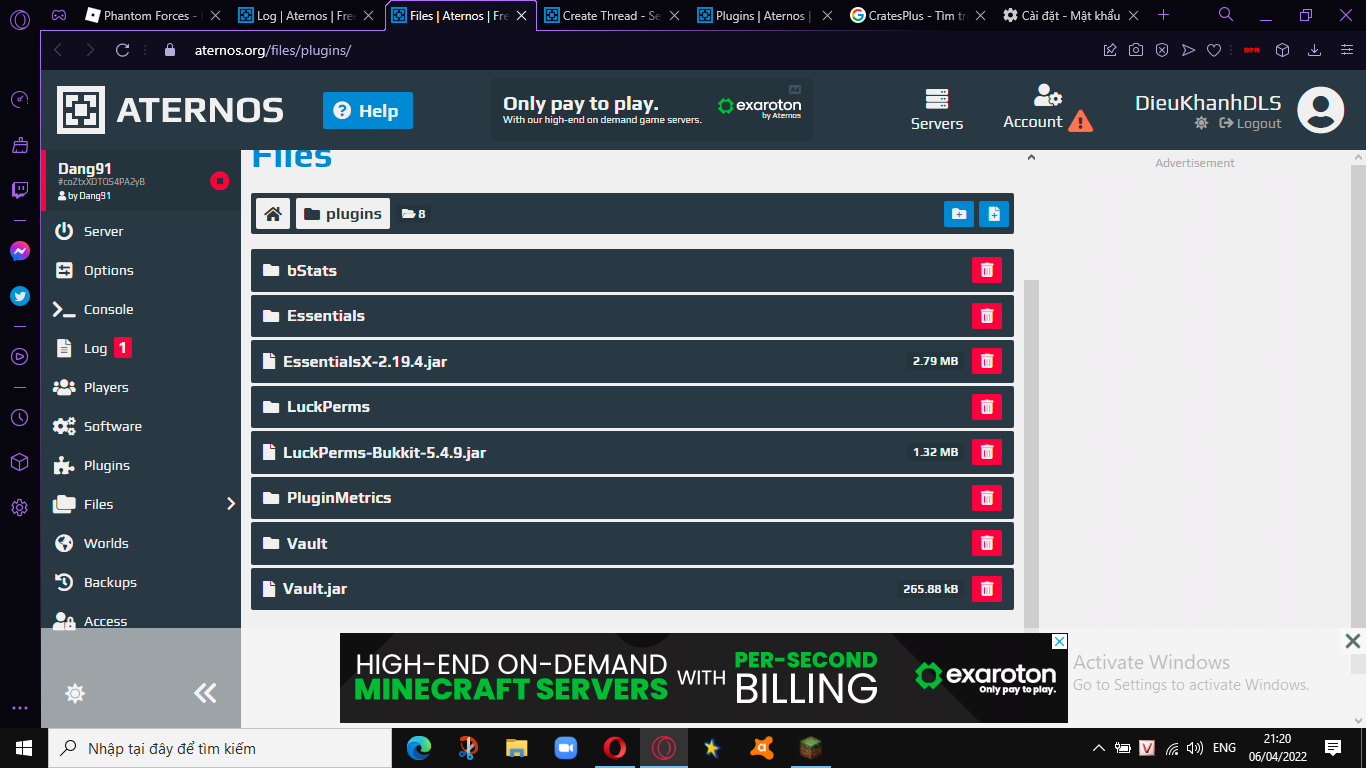Image resolution: width=1366 pixels, height=768 pixels.
Task: Open Twitter in the Opera sidebar
Action: [x=20, y=296]
